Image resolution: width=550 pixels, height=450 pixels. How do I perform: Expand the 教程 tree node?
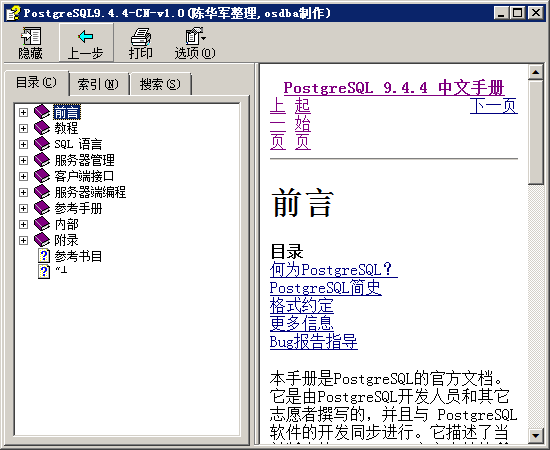click(x=23, y=128)
